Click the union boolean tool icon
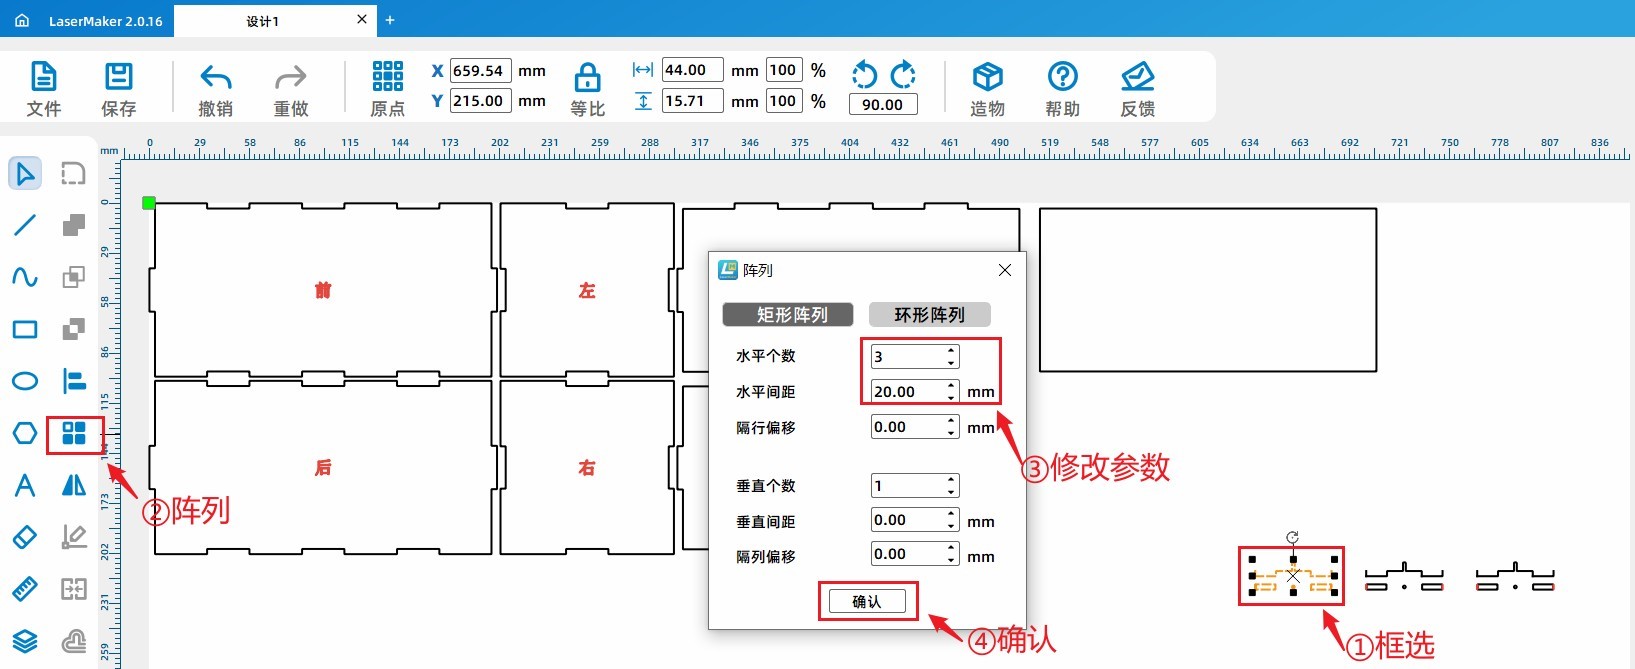Viewport: 1635px width, 669px height. 74,225
